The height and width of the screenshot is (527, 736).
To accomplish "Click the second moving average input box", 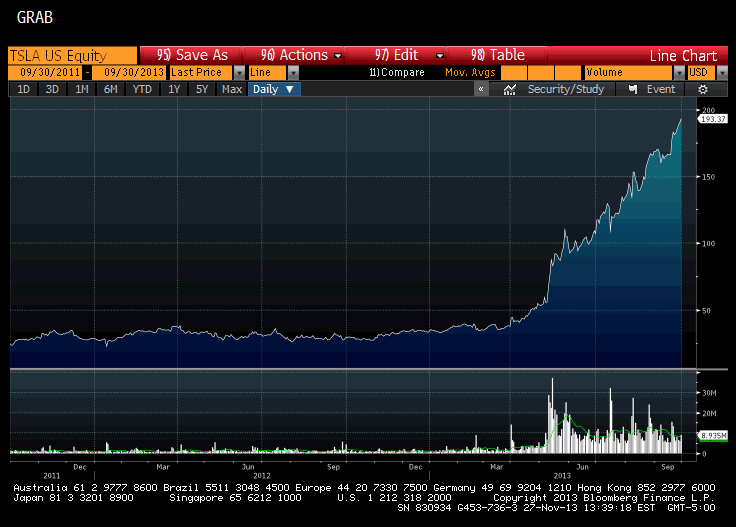I will (x=541, y=72).
